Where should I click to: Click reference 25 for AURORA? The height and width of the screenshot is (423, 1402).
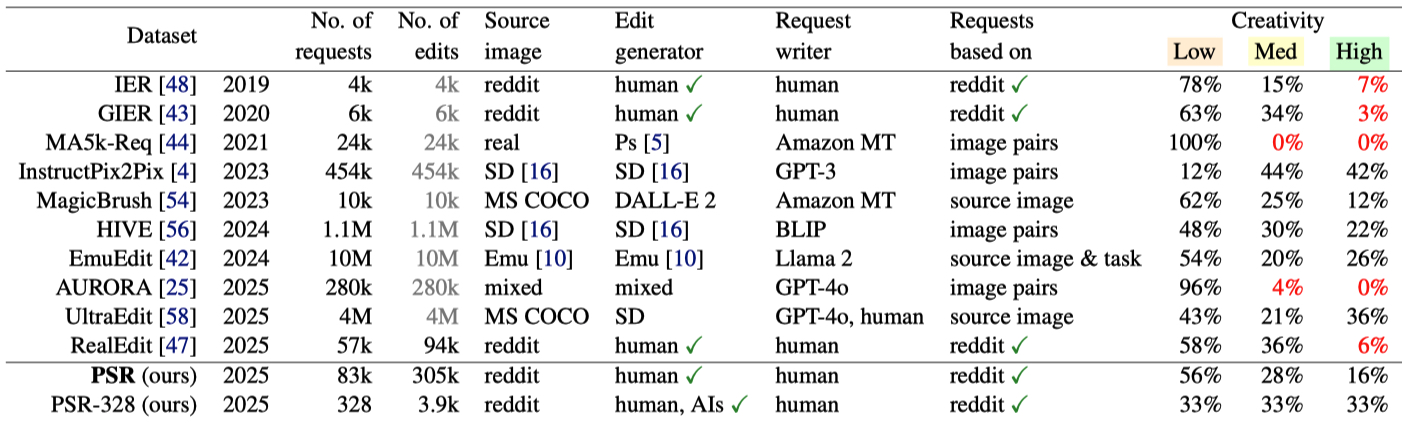[180, 288]
